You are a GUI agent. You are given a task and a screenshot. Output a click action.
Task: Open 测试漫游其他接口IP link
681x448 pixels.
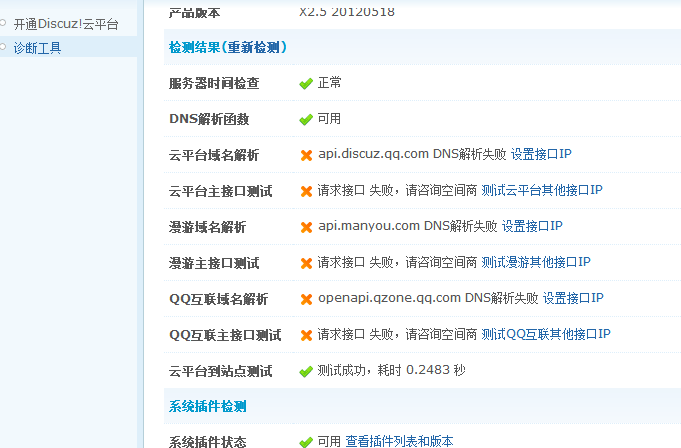click(536, 262)
